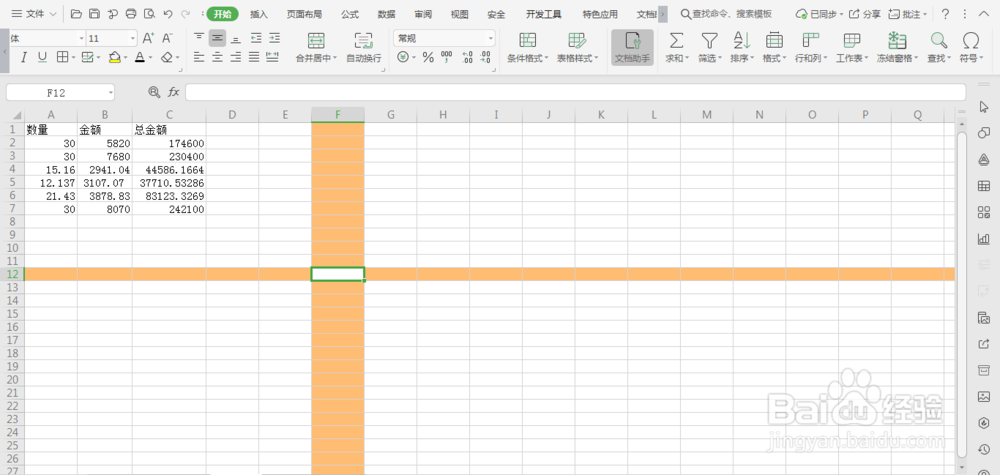
Task: Click the yellow fill color button
Action: [x=115, y=57]
